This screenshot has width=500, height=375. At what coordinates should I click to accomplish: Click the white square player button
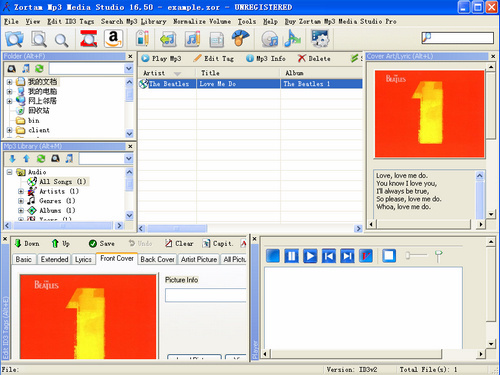[389, 256]
